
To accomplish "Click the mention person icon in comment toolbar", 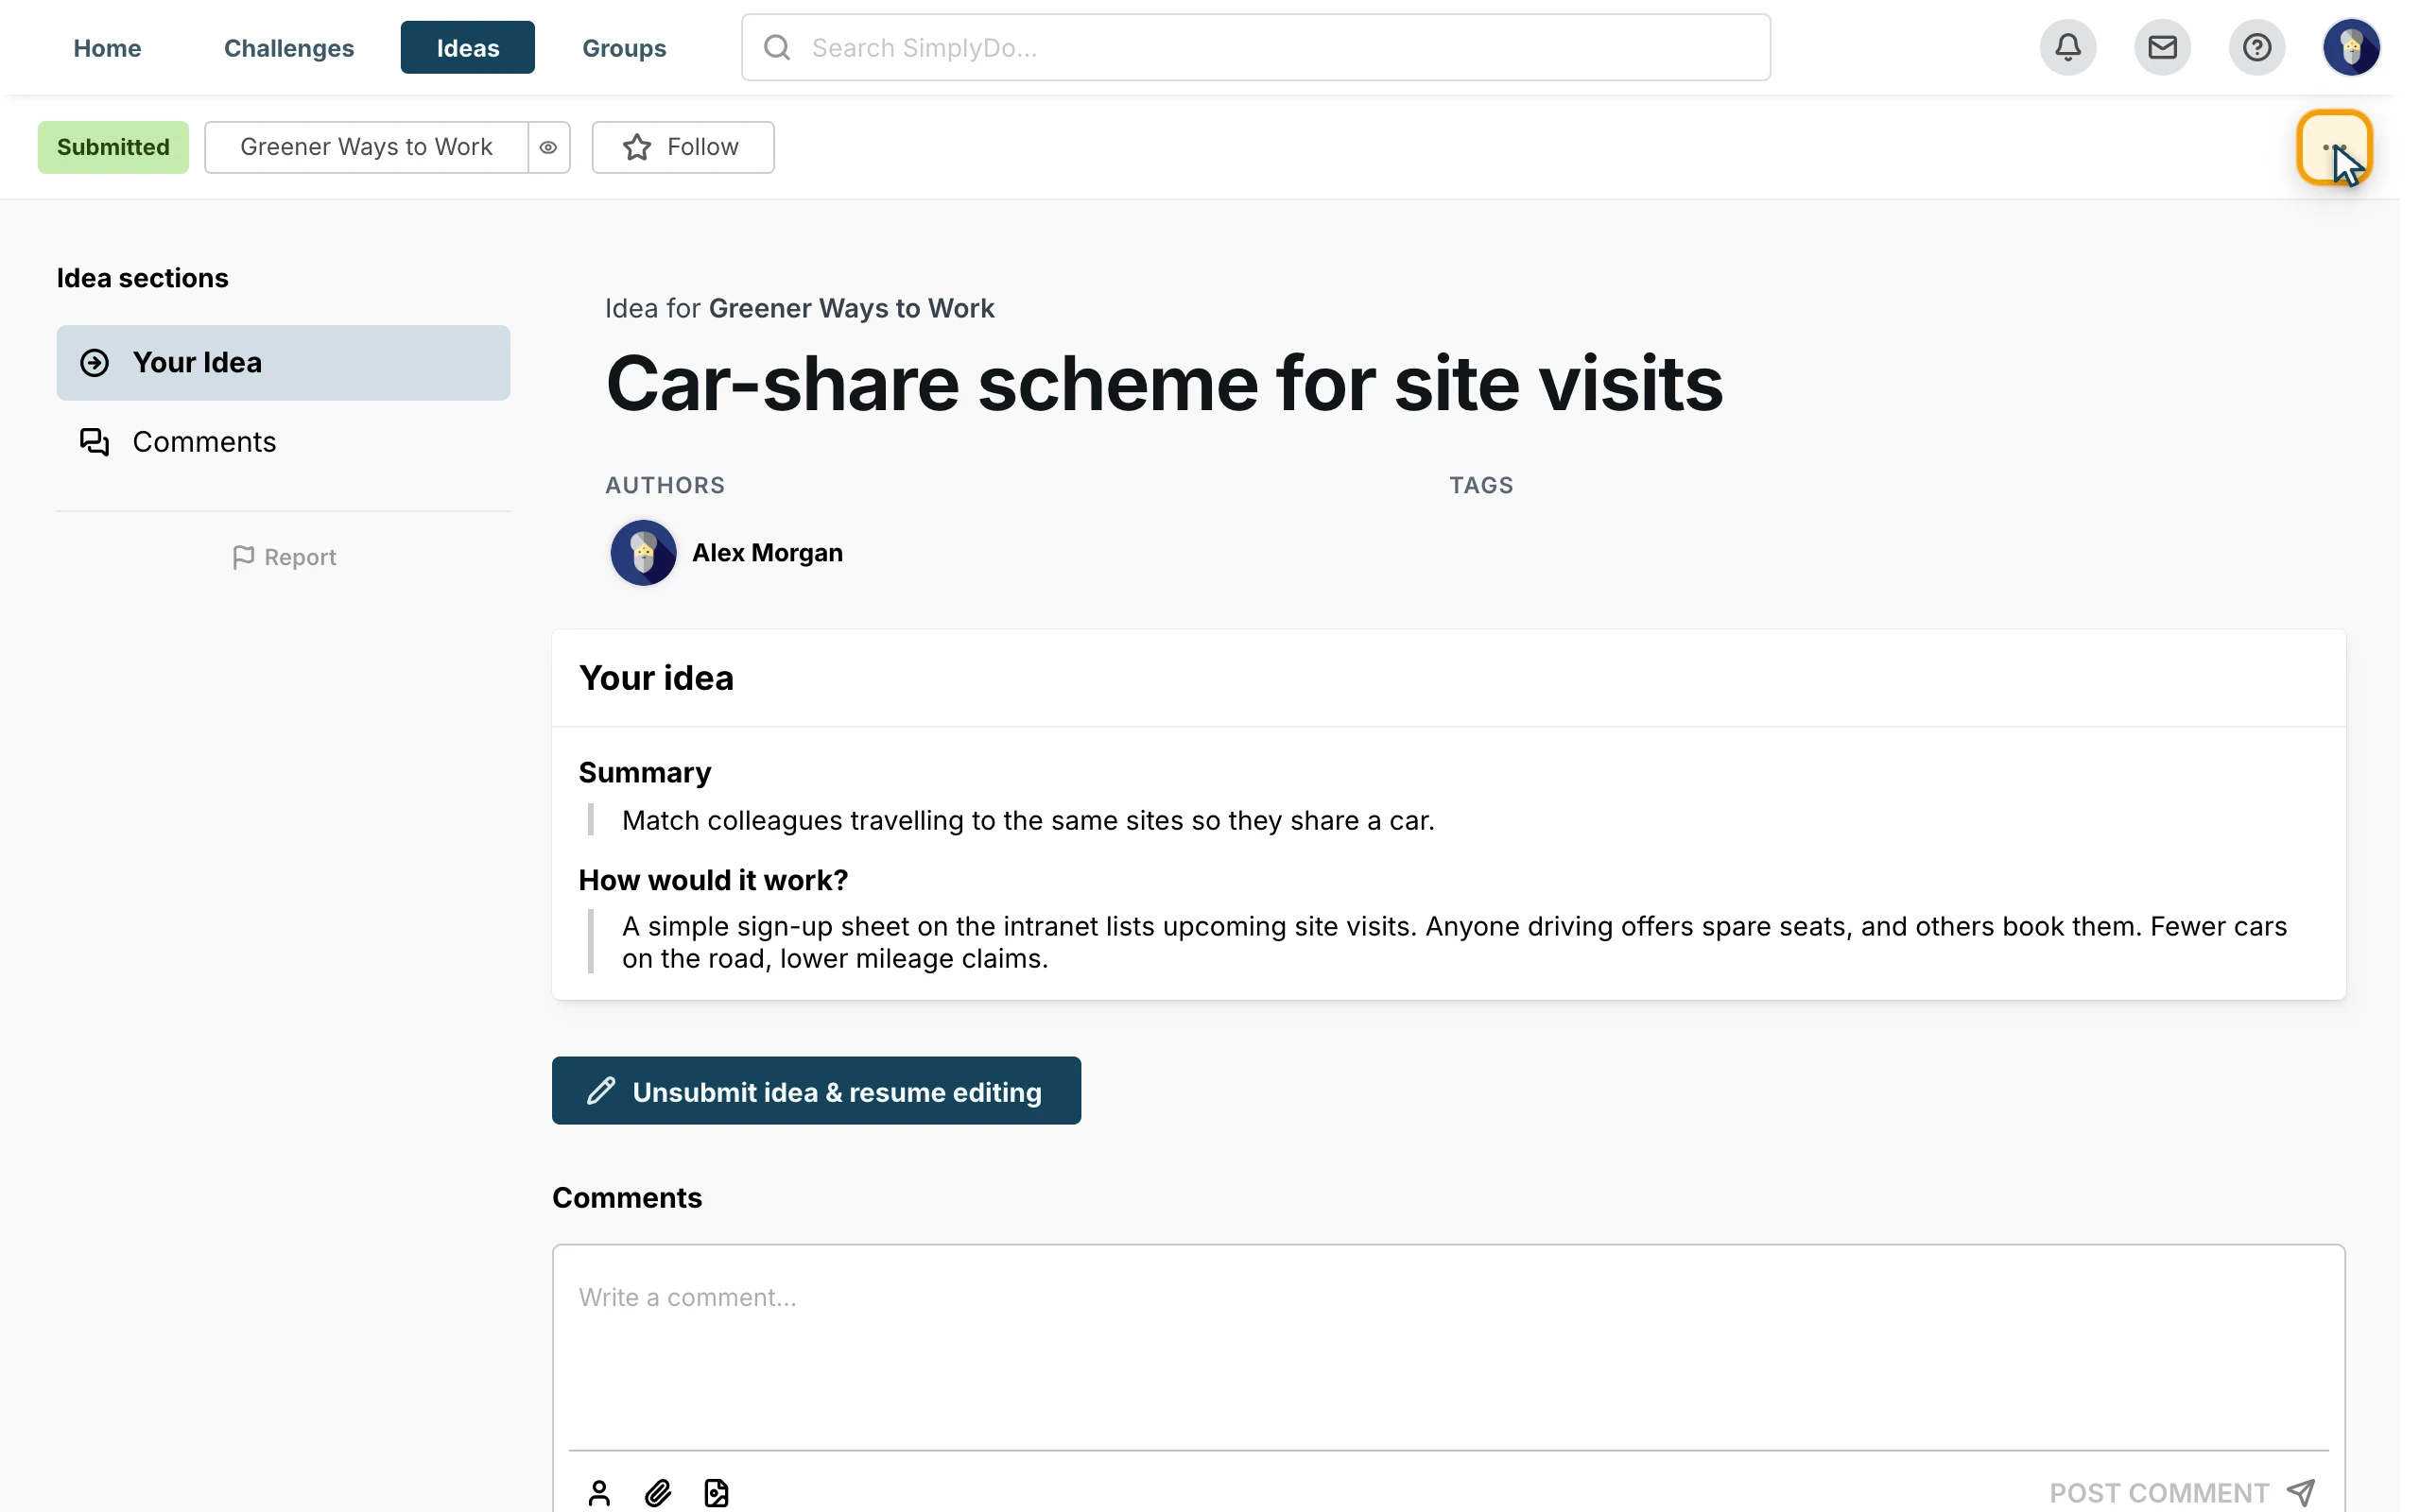I will (599, 1493).
